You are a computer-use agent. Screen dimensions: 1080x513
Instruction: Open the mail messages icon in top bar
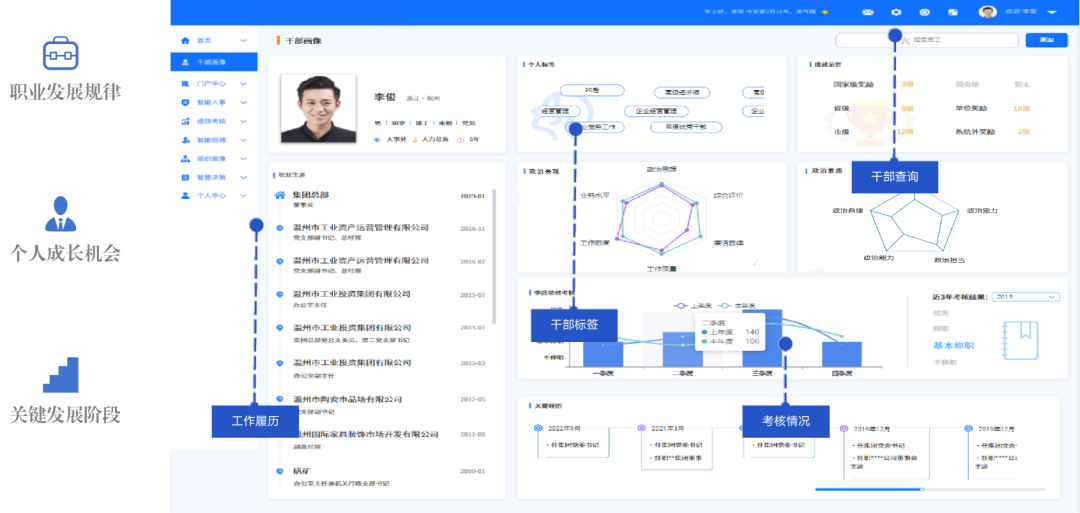[869, 12]
